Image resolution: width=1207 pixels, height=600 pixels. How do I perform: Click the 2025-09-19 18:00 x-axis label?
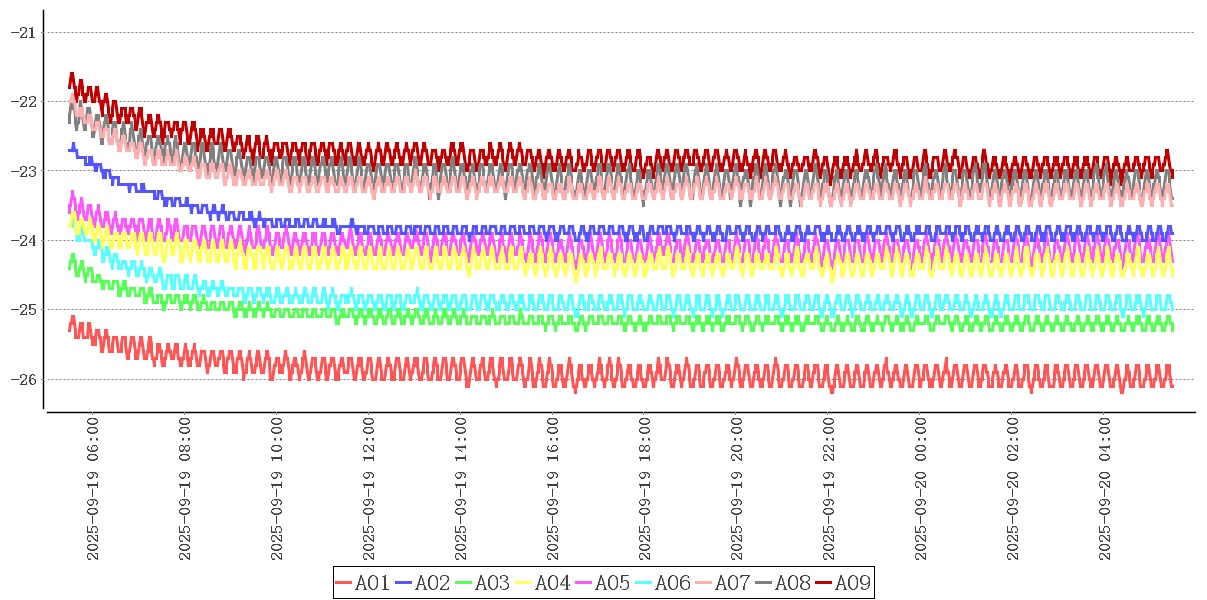645,489
